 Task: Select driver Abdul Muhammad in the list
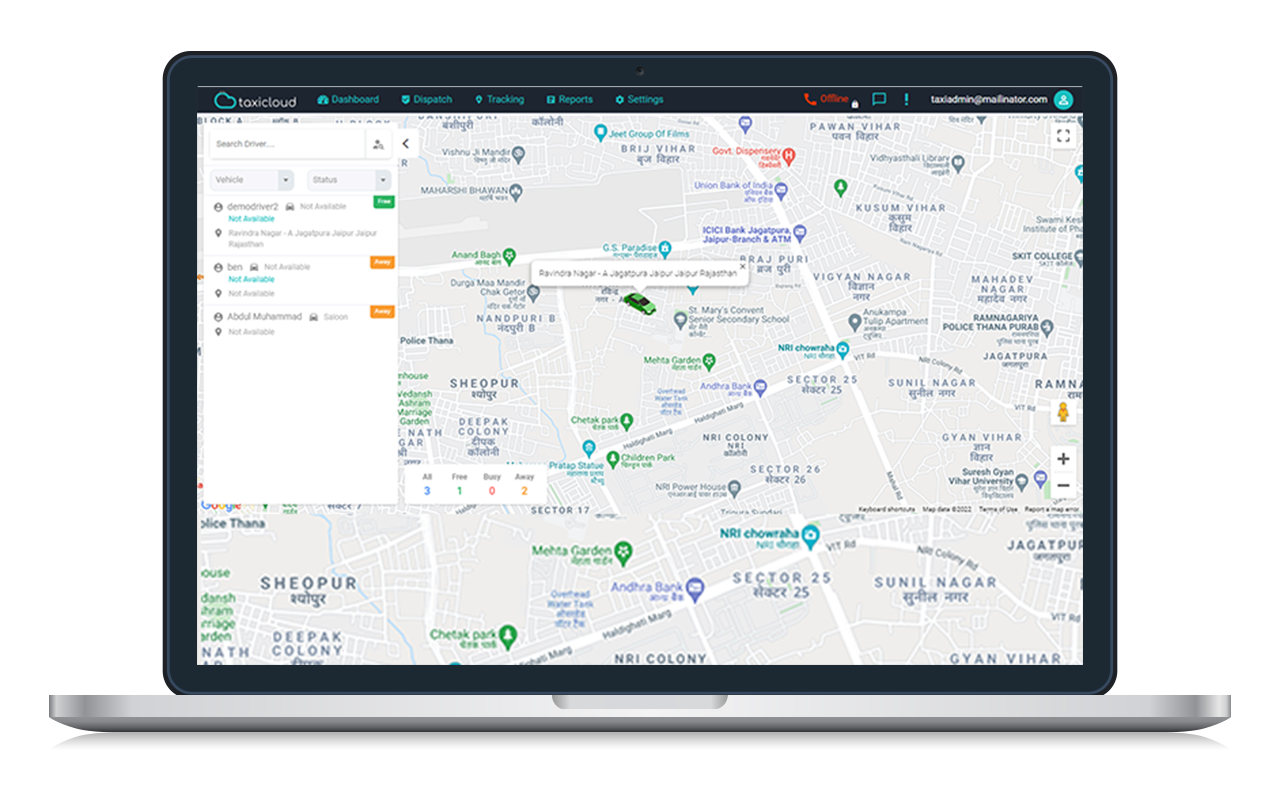click(264, 316)
